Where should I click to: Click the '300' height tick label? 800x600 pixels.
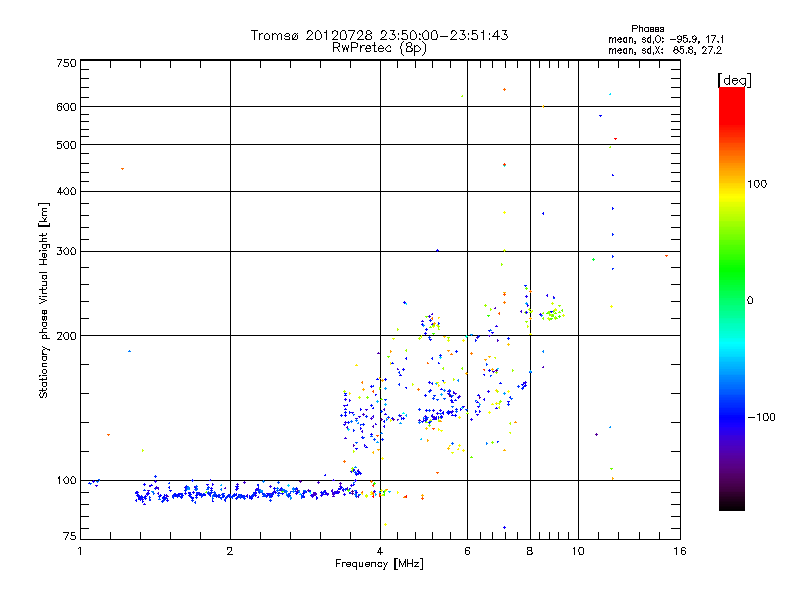point(66,251)
